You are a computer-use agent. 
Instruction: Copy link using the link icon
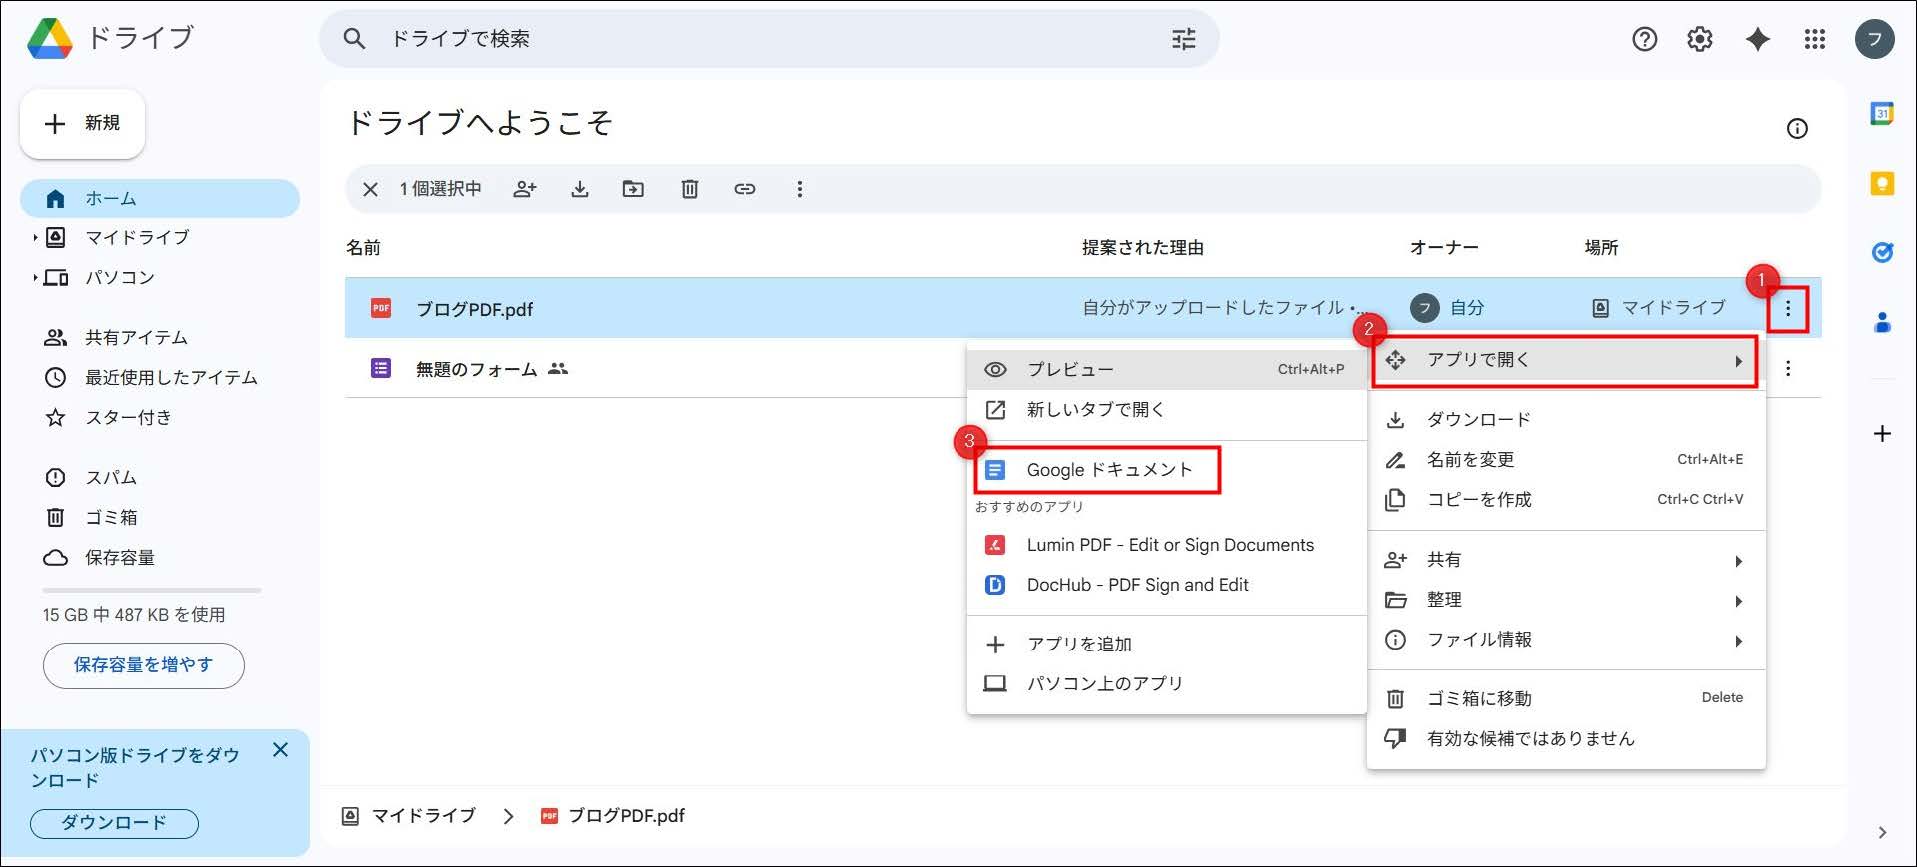tap(745, 189)
